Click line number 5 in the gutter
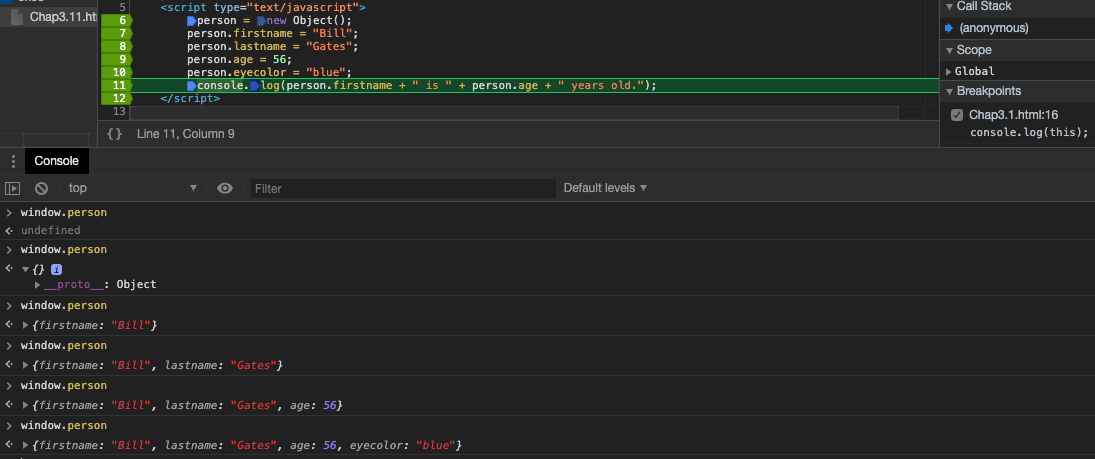The image size is (1095, 459). pos(122,7)
